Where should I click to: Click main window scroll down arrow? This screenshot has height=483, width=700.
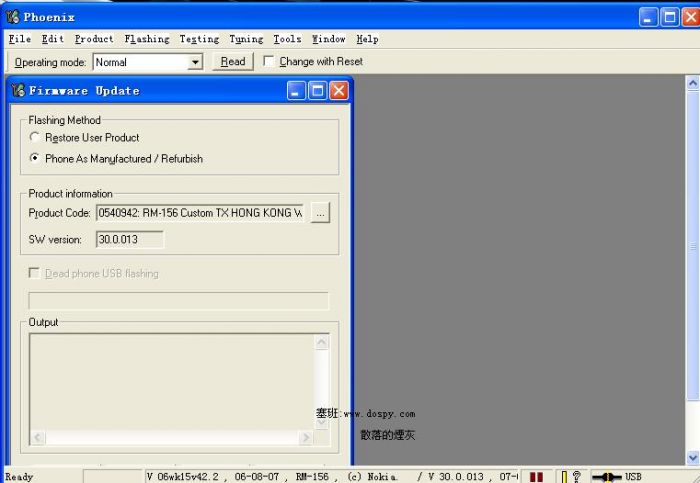pos(692,457)
